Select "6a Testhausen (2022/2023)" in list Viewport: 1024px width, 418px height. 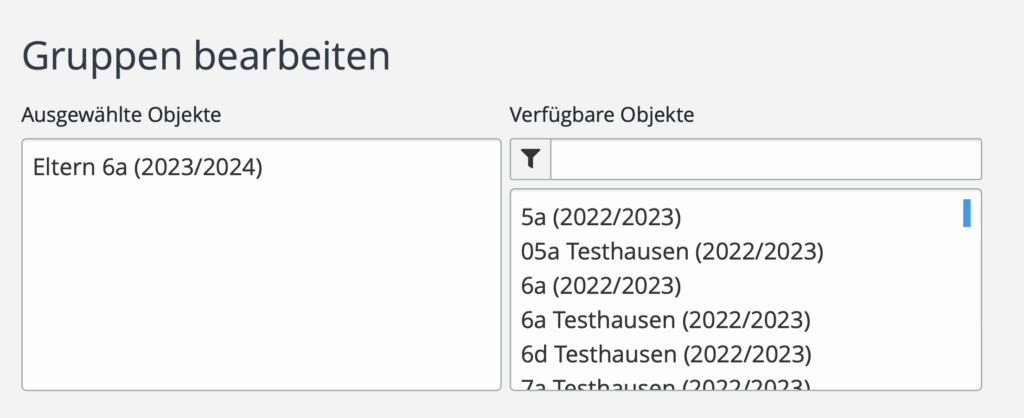(665, 320)
